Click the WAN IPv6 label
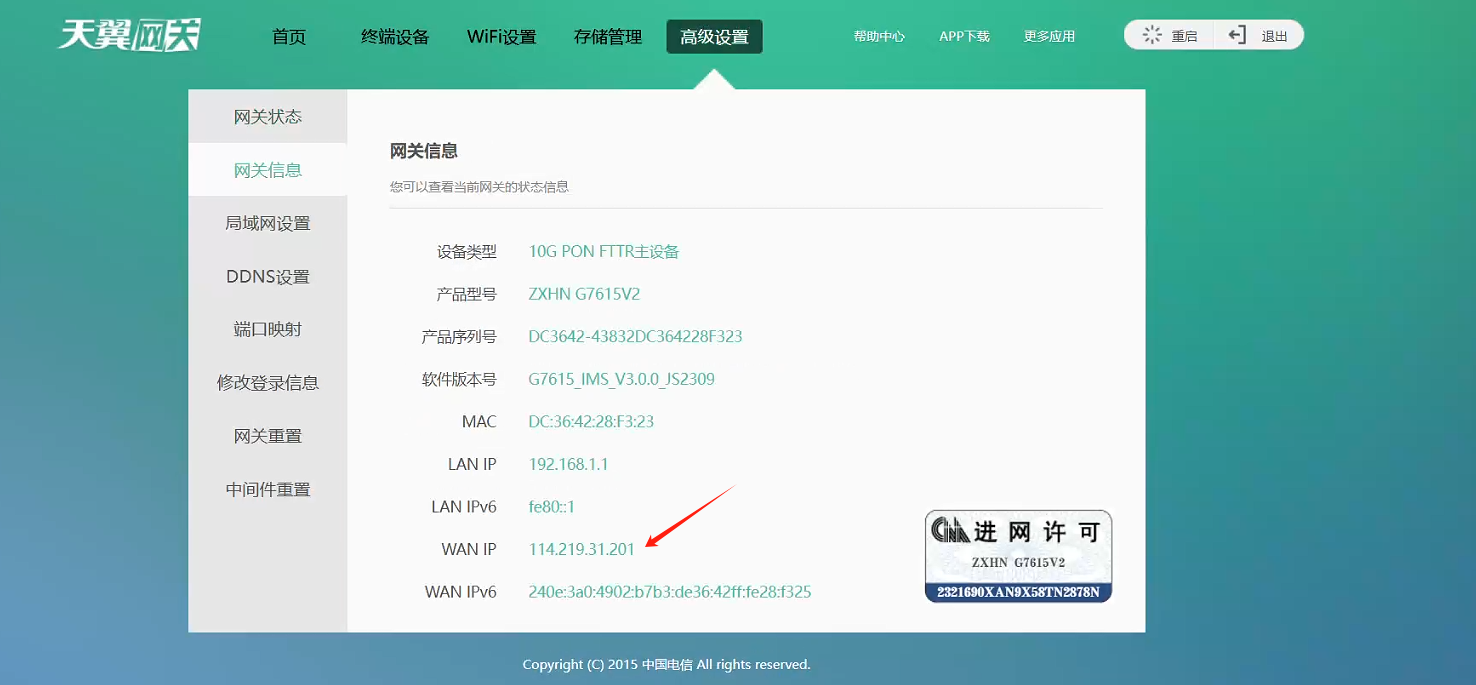Image resolution: width=1476 pixels, height=685 pixels. pos(461,592)
